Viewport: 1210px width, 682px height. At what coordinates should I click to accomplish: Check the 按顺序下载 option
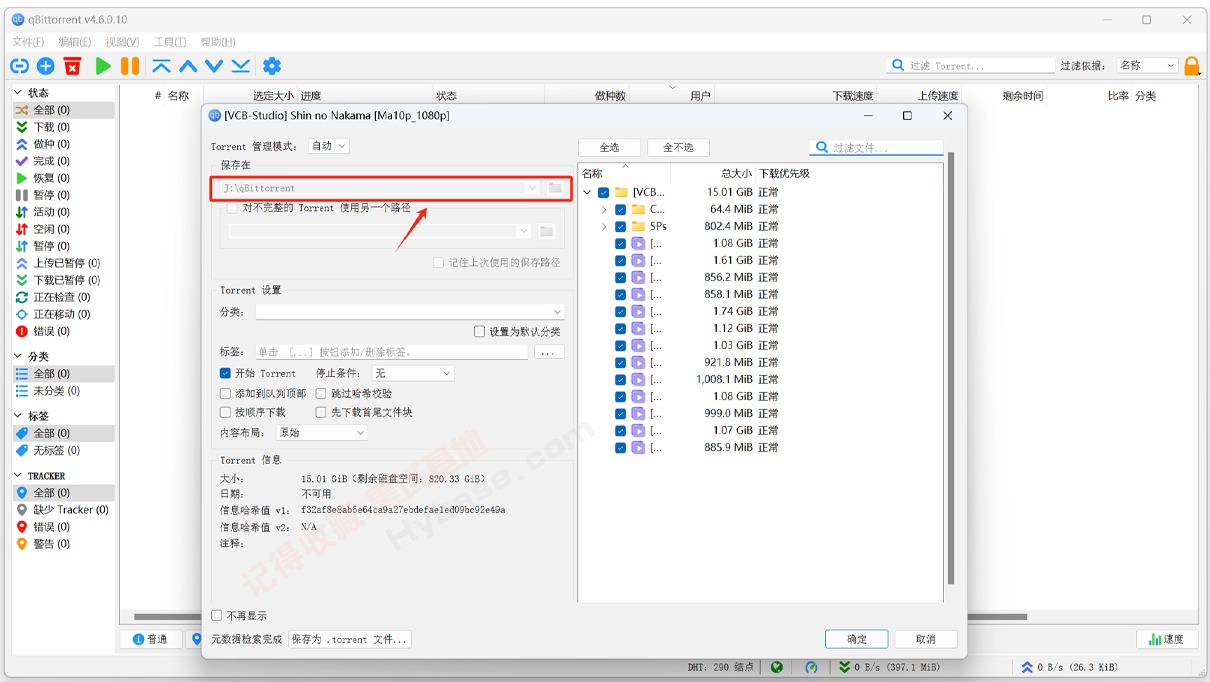(x=225, y=411)
